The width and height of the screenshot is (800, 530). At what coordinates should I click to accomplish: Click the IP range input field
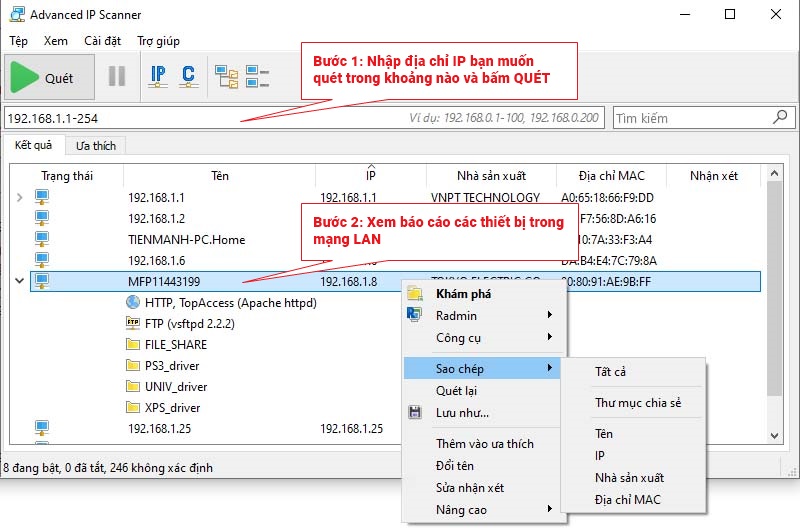(304, 118)
